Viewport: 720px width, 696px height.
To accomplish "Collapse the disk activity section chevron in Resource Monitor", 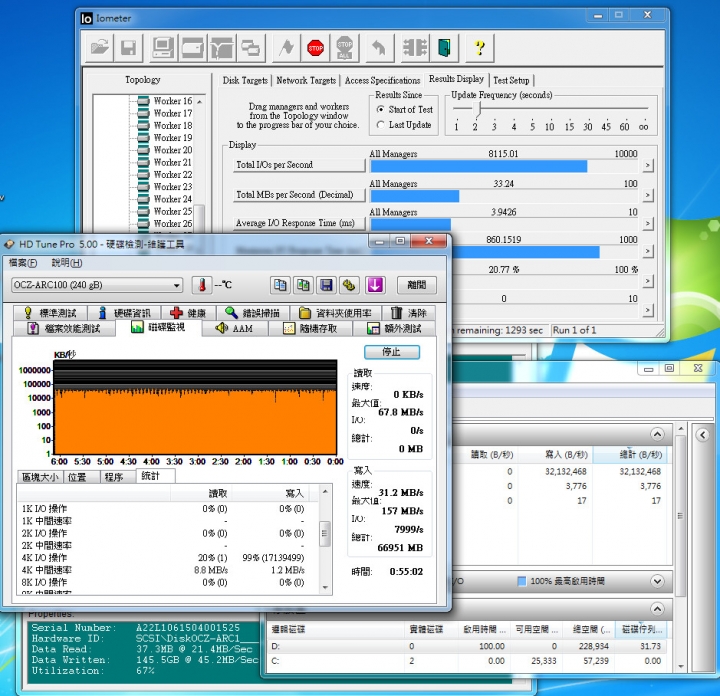I will [657, 434].
